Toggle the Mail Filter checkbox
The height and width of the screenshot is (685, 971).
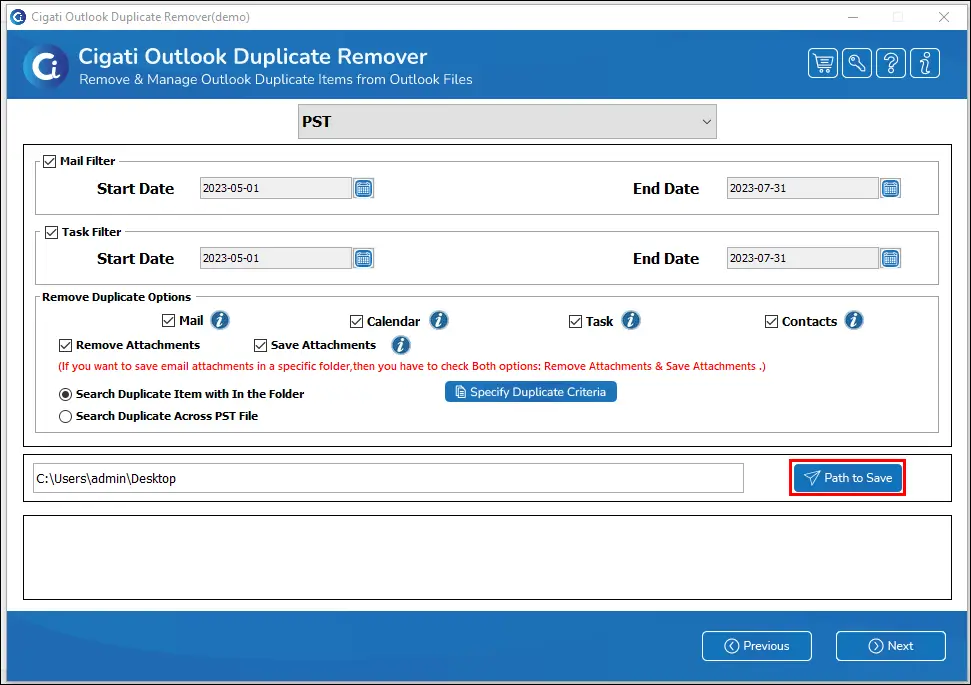pyautogui.click(x=50, y=162)
